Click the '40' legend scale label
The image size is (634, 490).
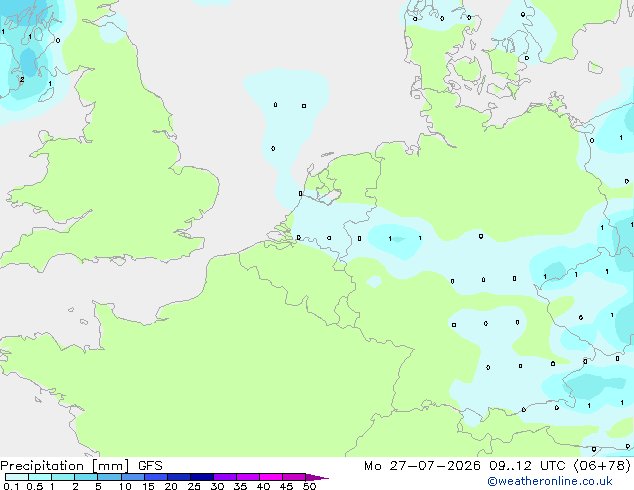click(263, 486)
